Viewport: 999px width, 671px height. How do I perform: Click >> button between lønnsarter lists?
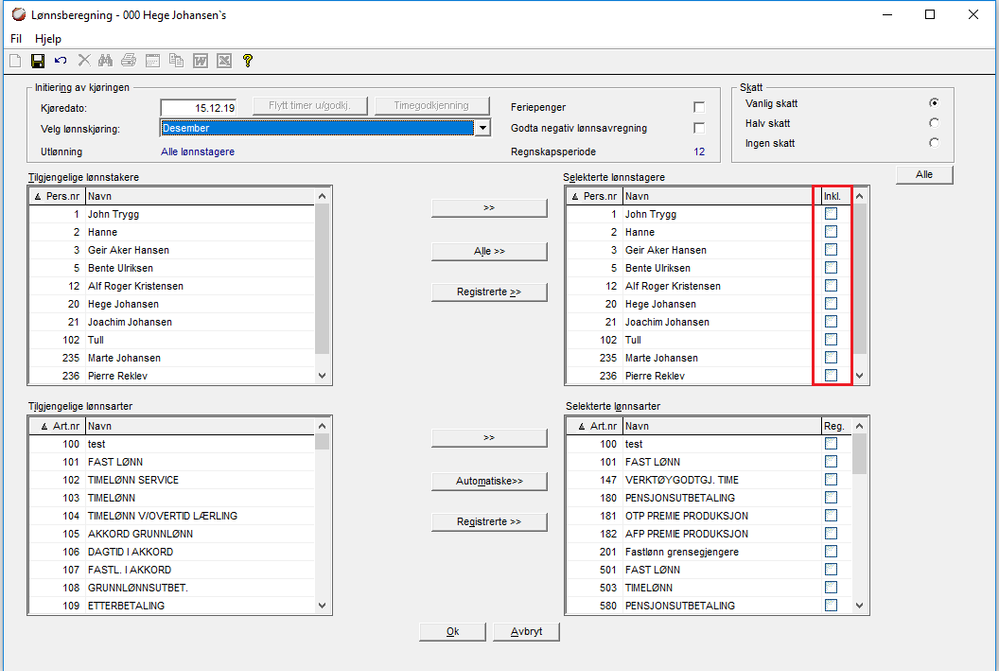[x=489, y=438]
